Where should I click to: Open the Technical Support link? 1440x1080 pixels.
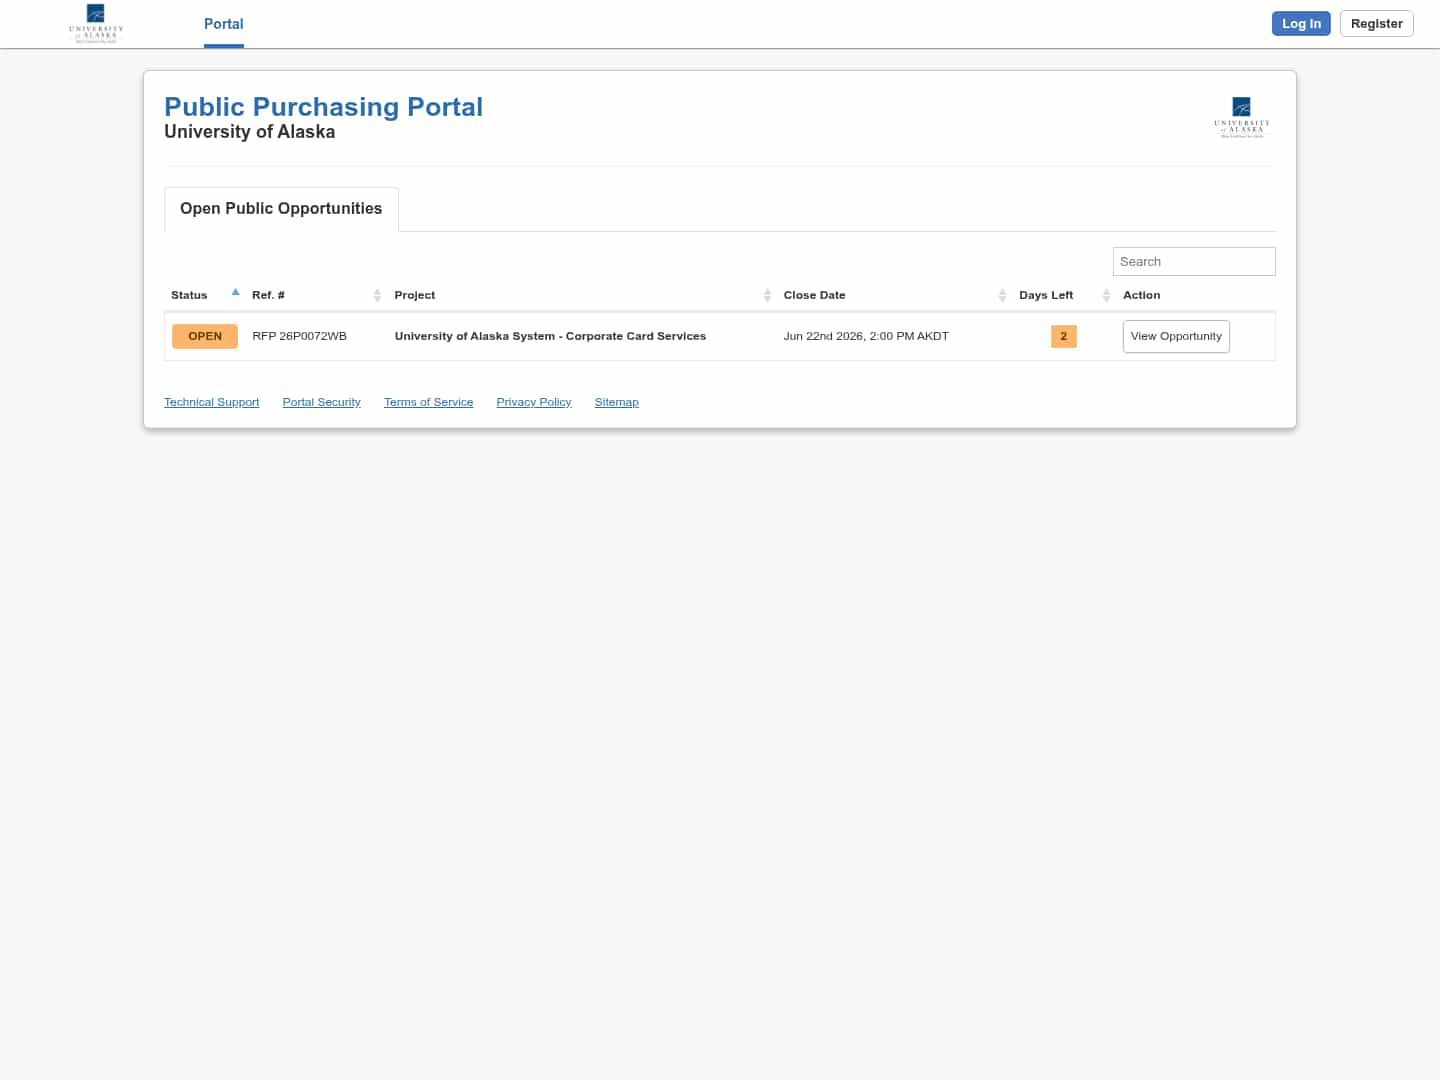click(x=211, y=402)
